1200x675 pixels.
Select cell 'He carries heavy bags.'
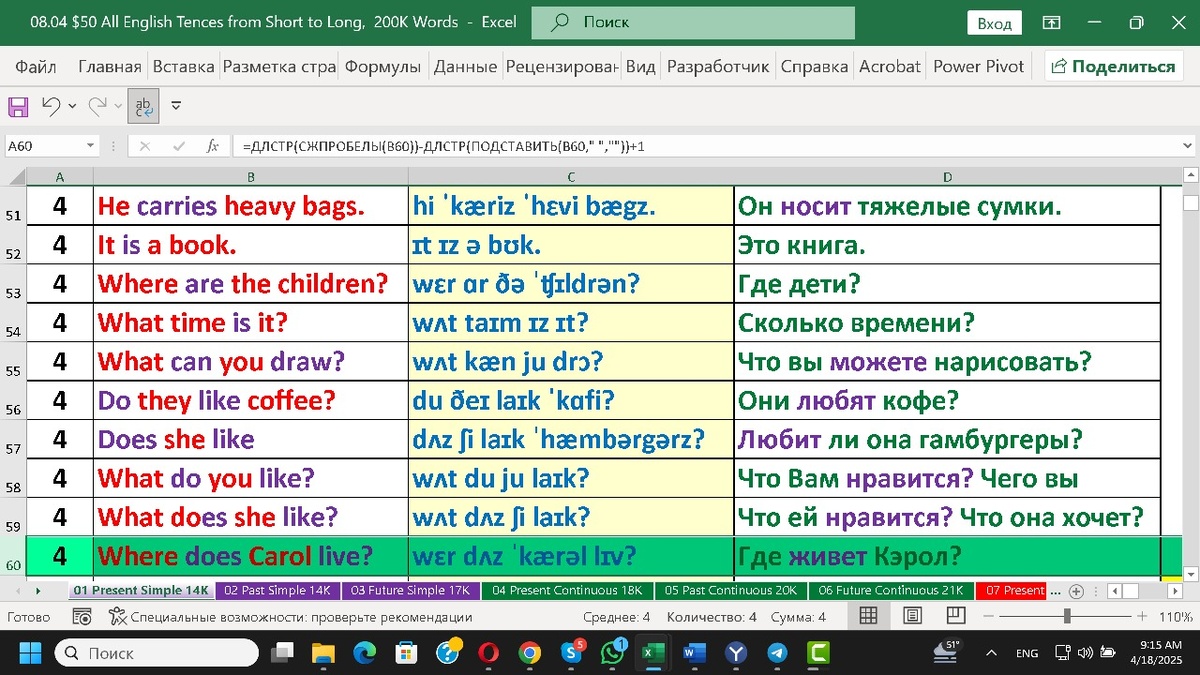[x=250, y=207]
